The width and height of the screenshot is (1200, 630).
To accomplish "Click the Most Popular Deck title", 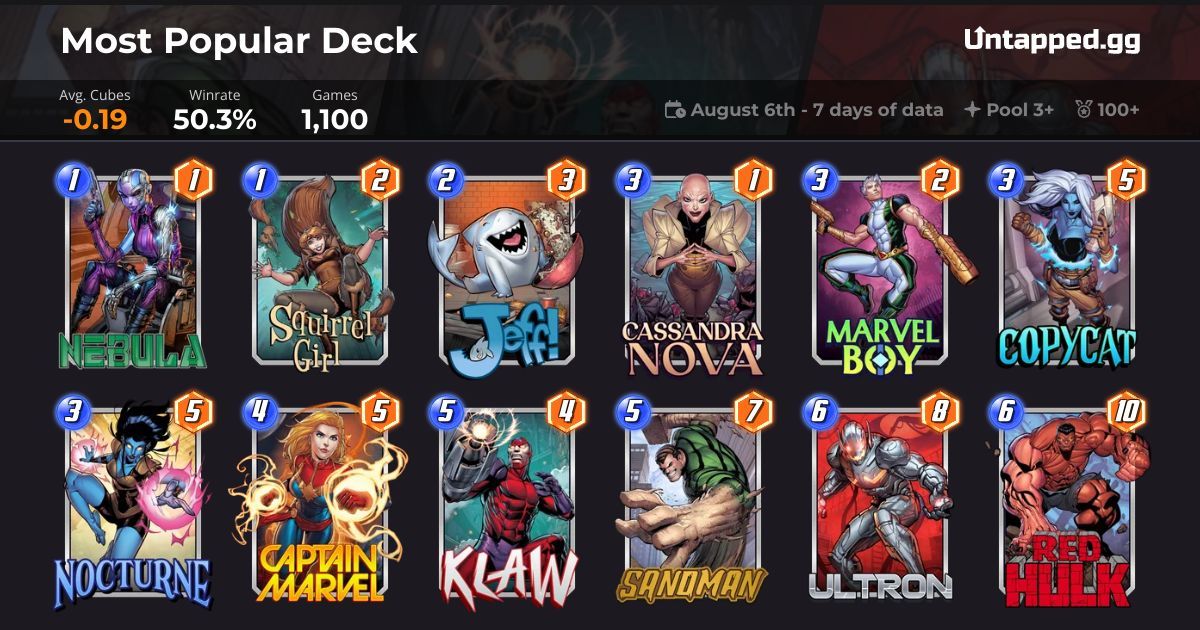I will pos(239,40).
